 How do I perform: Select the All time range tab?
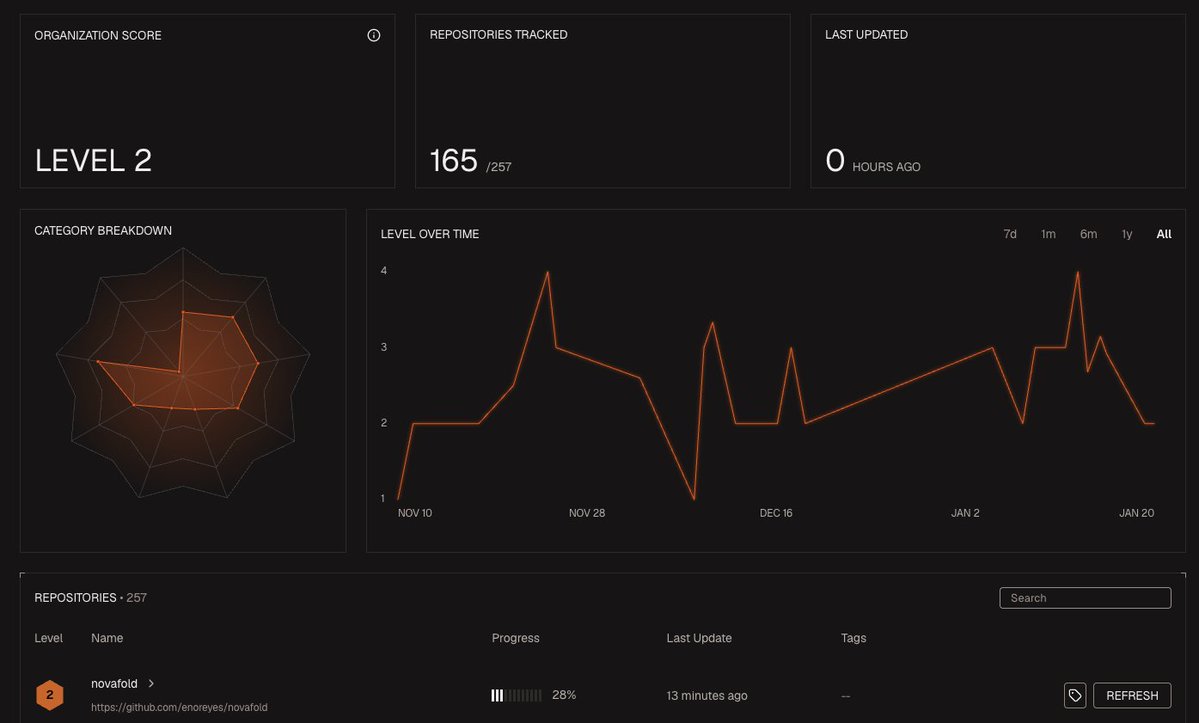[1163, 233]
